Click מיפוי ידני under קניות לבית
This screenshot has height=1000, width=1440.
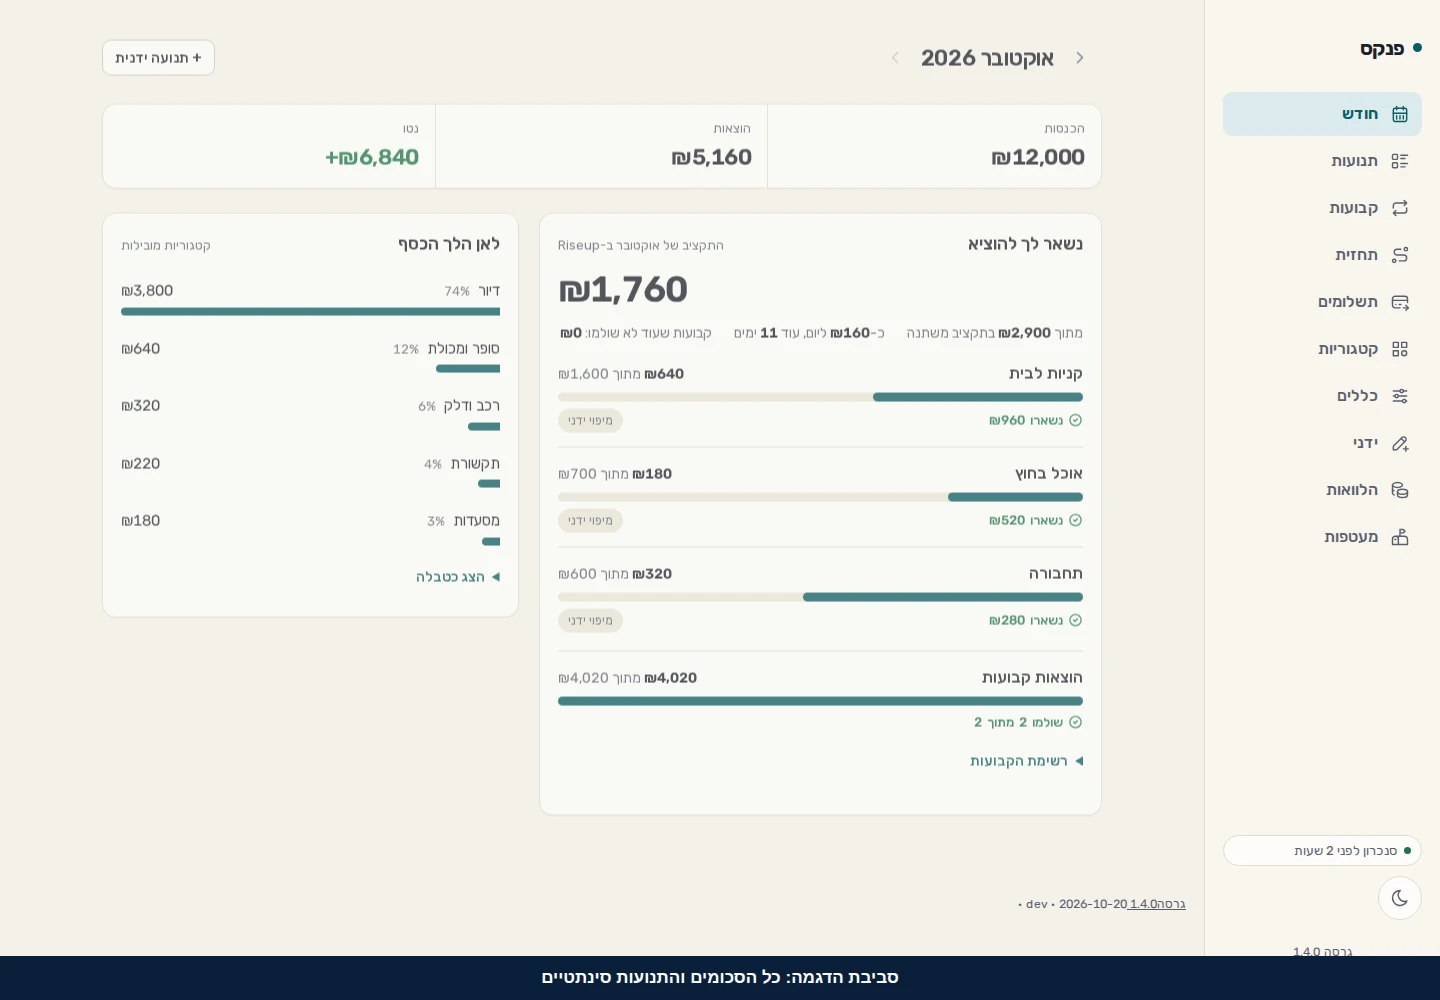[x=590, y=420]
